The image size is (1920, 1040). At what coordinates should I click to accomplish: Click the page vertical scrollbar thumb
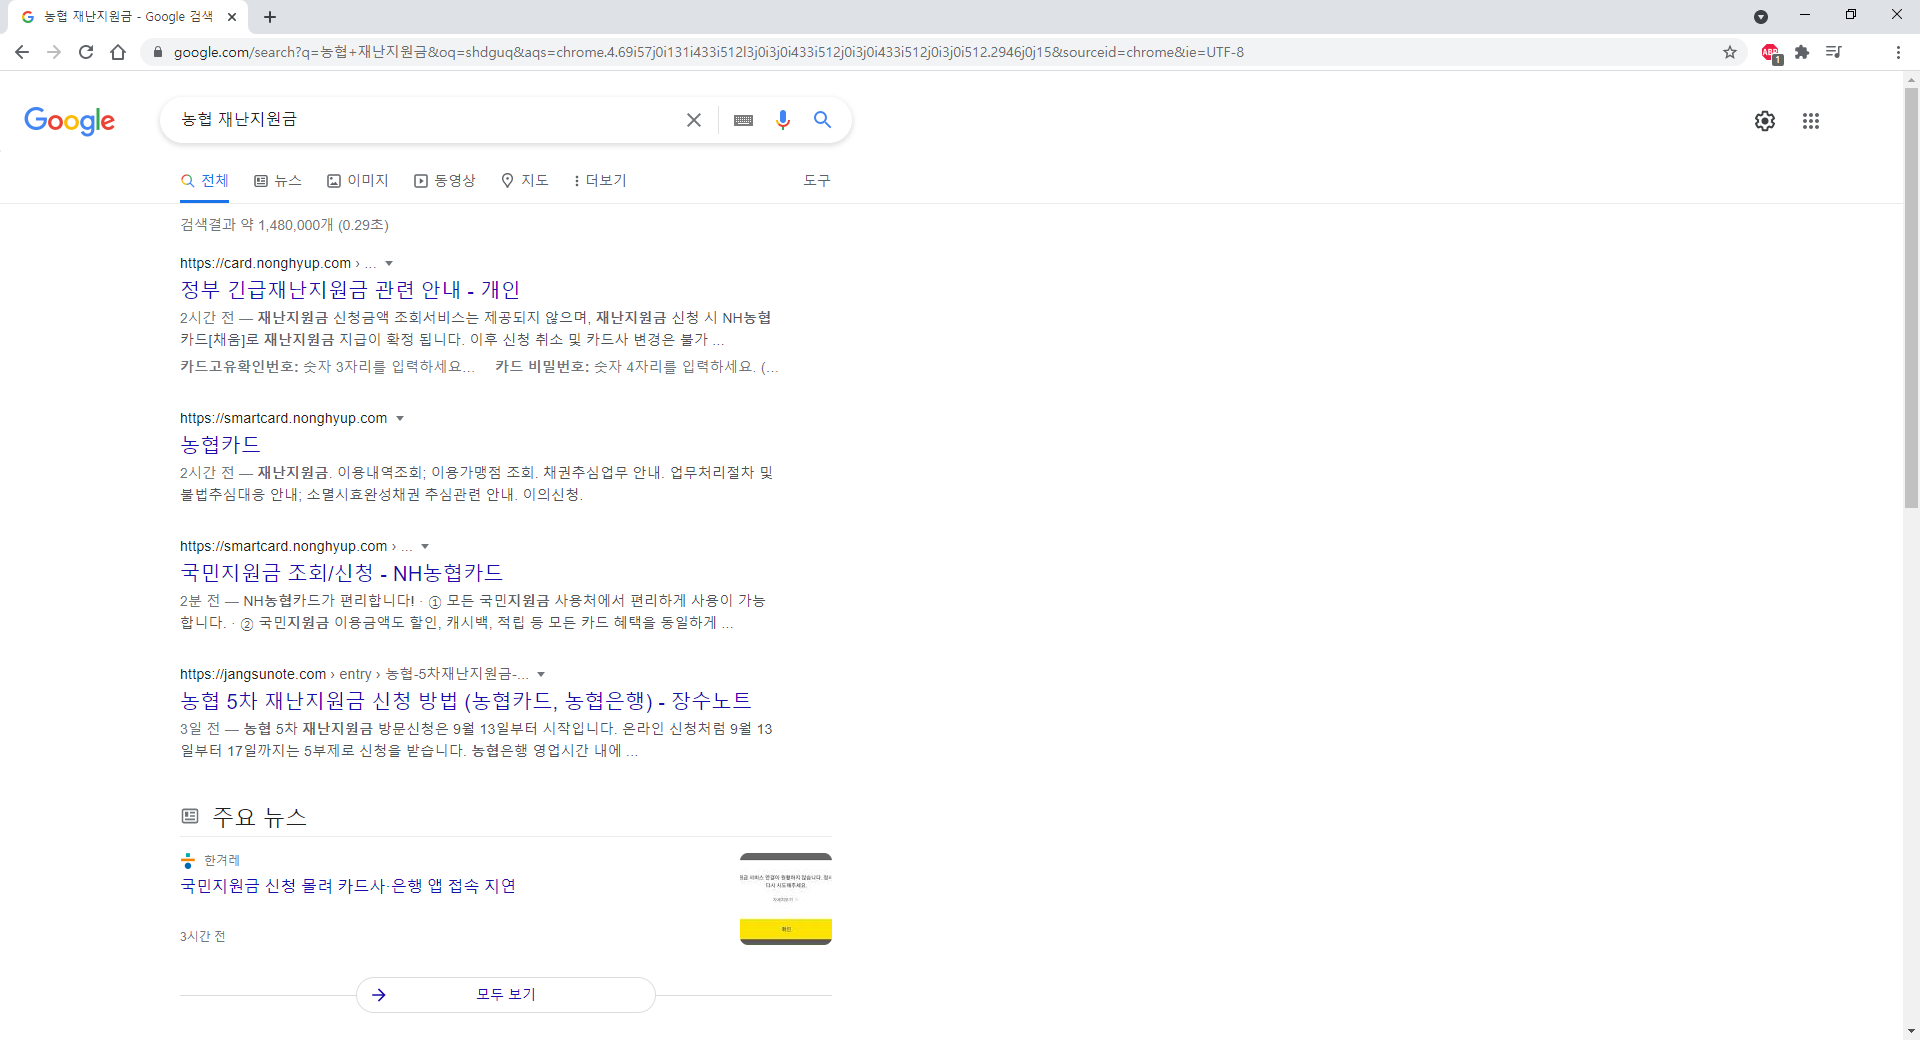click(1911, 299)
